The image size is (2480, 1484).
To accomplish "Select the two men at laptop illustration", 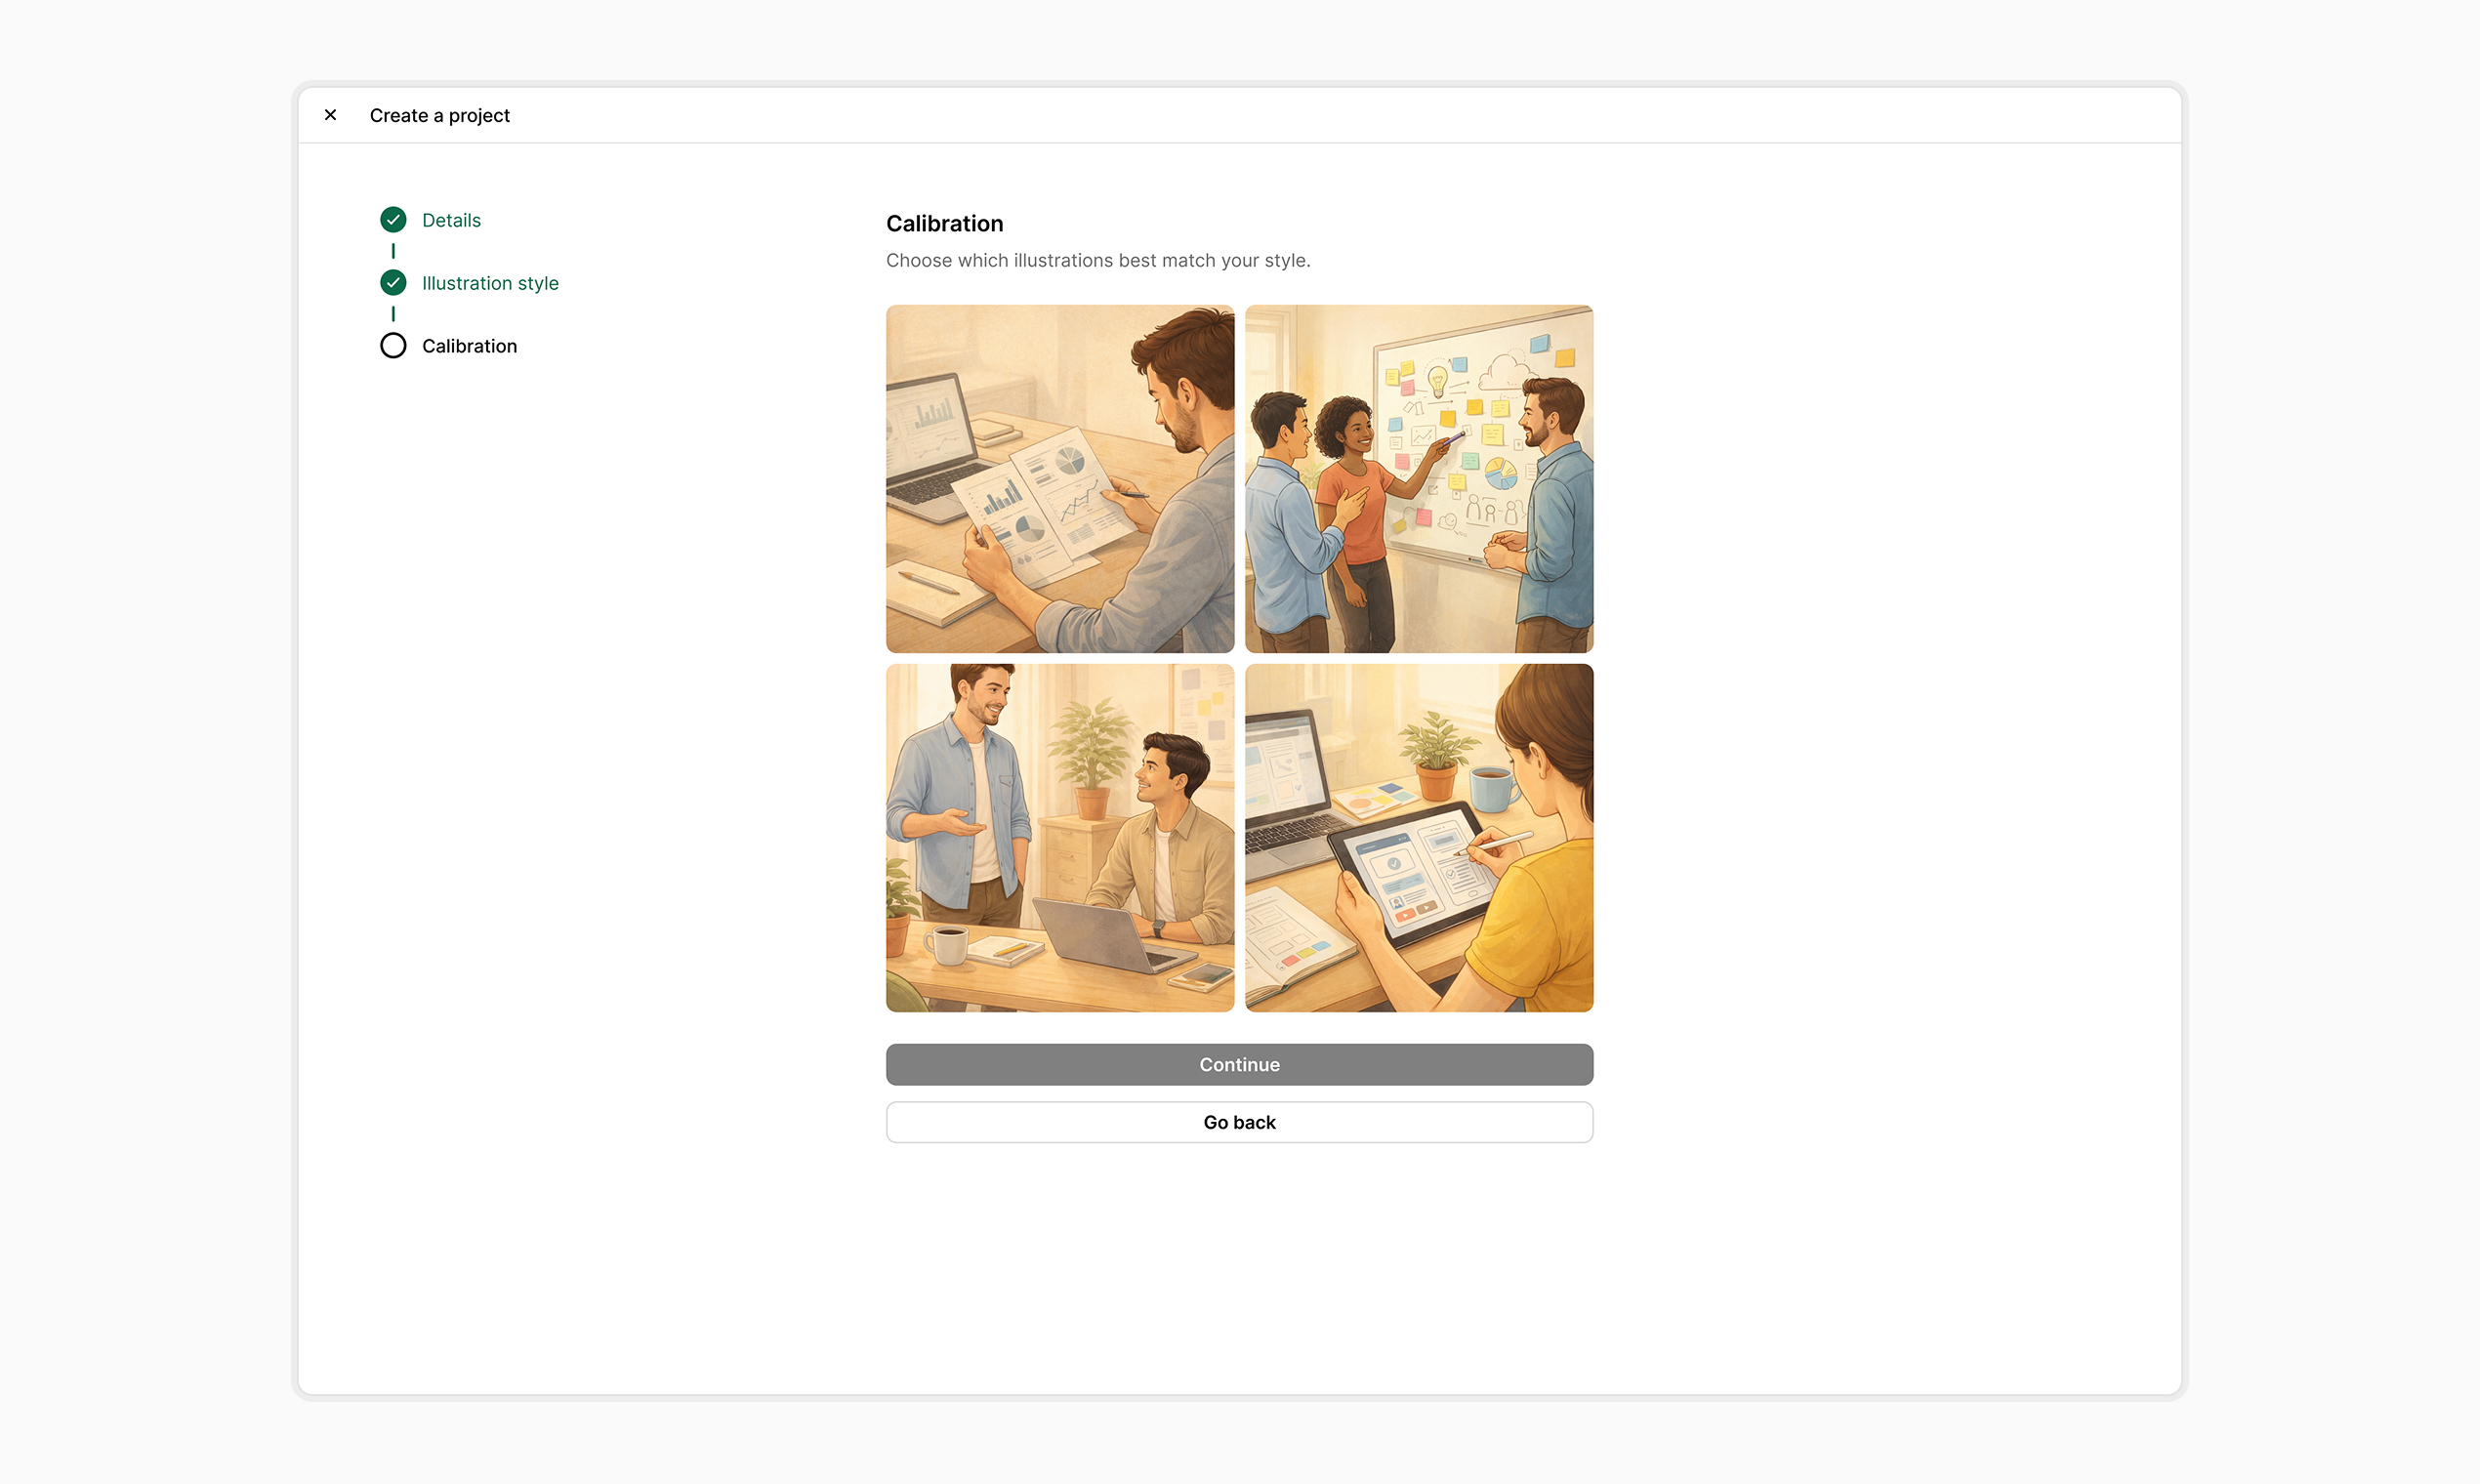I will click(1059, 838).
